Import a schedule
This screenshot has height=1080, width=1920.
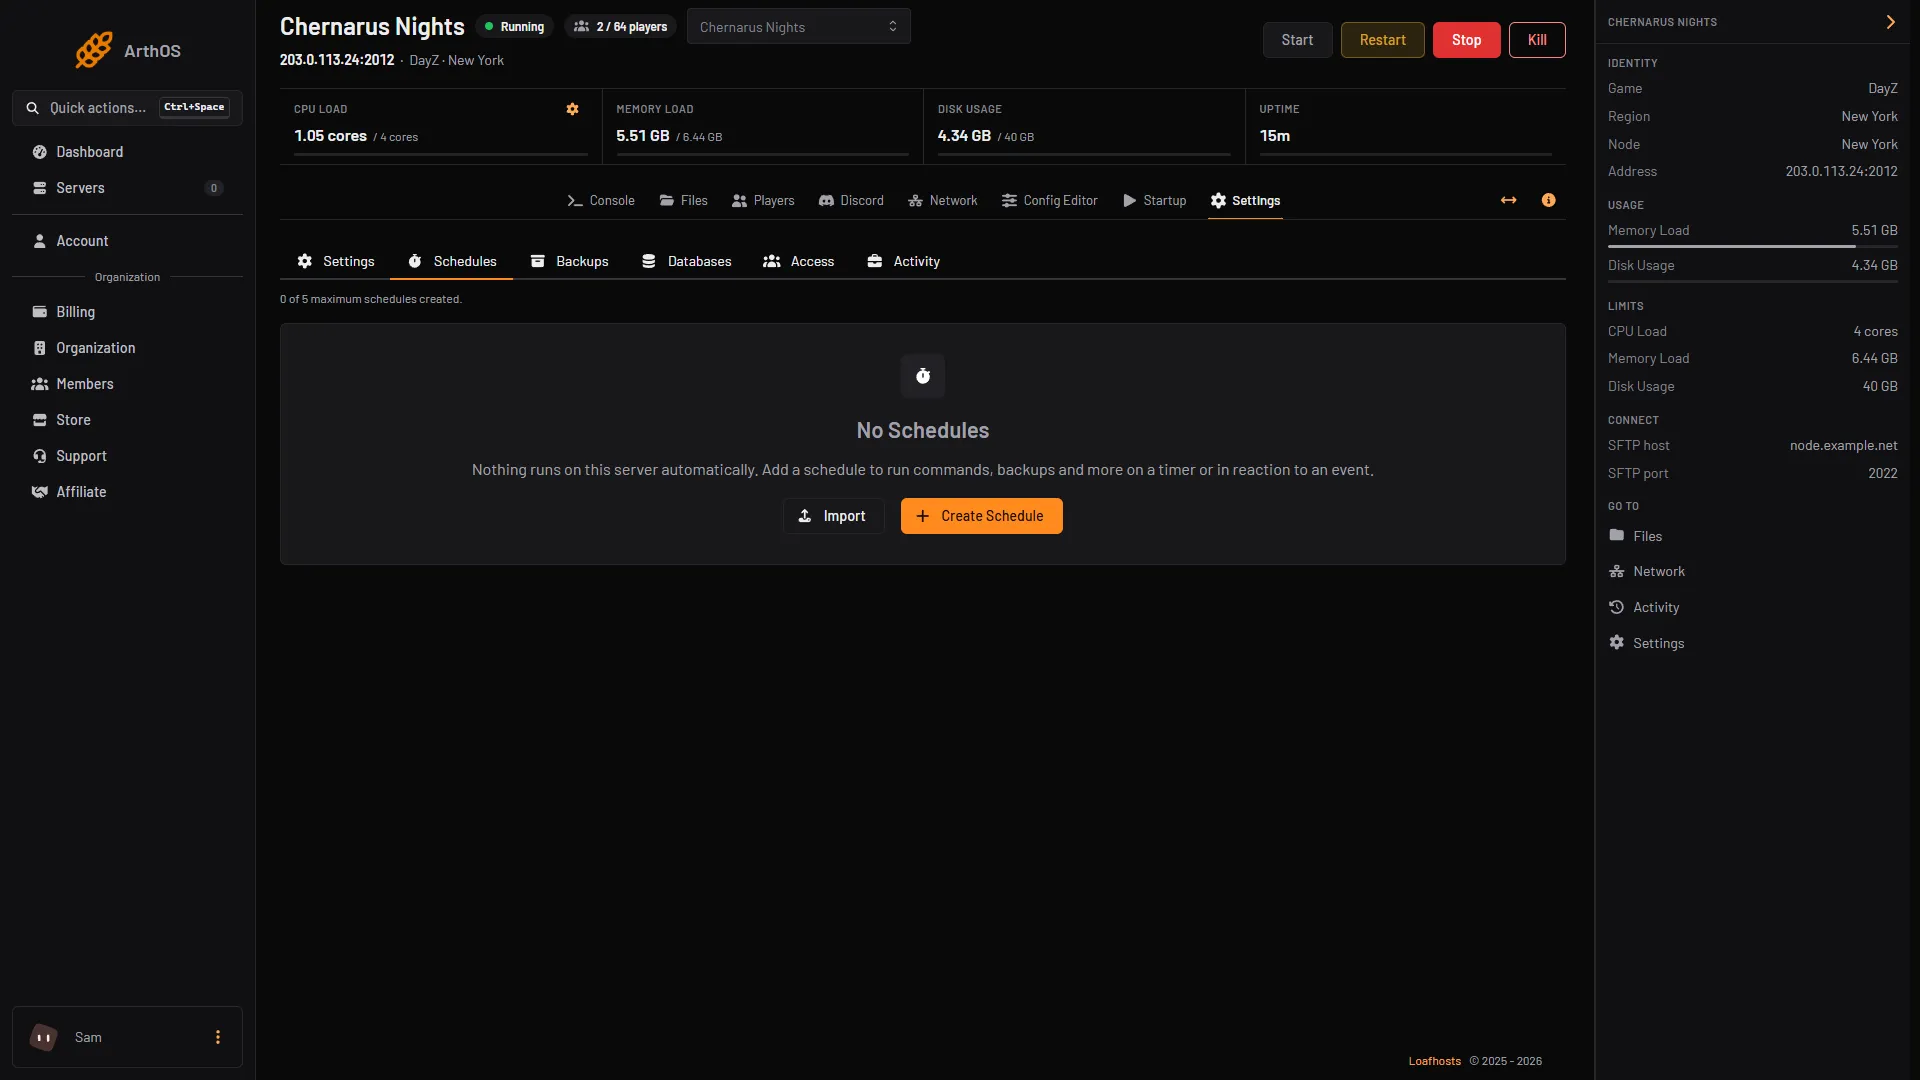tap(833, 516)
